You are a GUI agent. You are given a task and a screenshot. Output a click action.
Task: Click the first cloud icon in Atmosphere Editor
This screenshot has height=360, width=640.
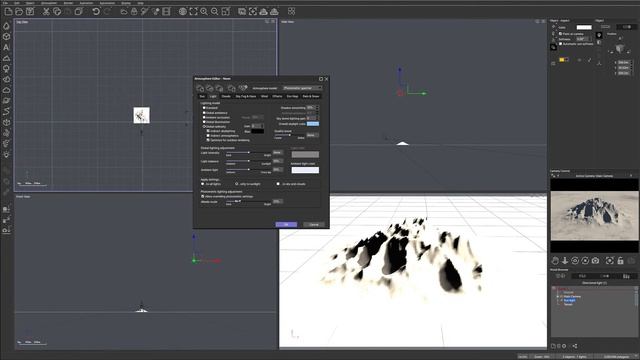point(200,88)
